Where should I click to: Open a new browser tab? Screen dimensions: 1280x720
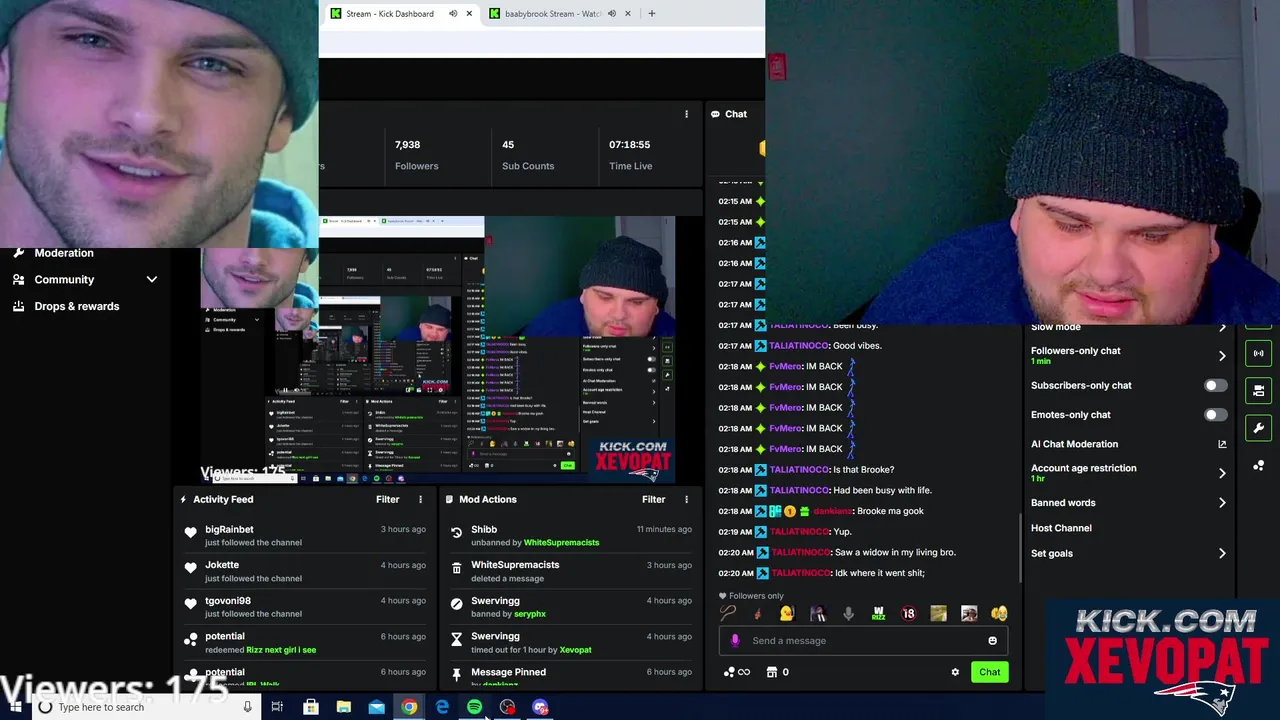(x=651, y=14)
